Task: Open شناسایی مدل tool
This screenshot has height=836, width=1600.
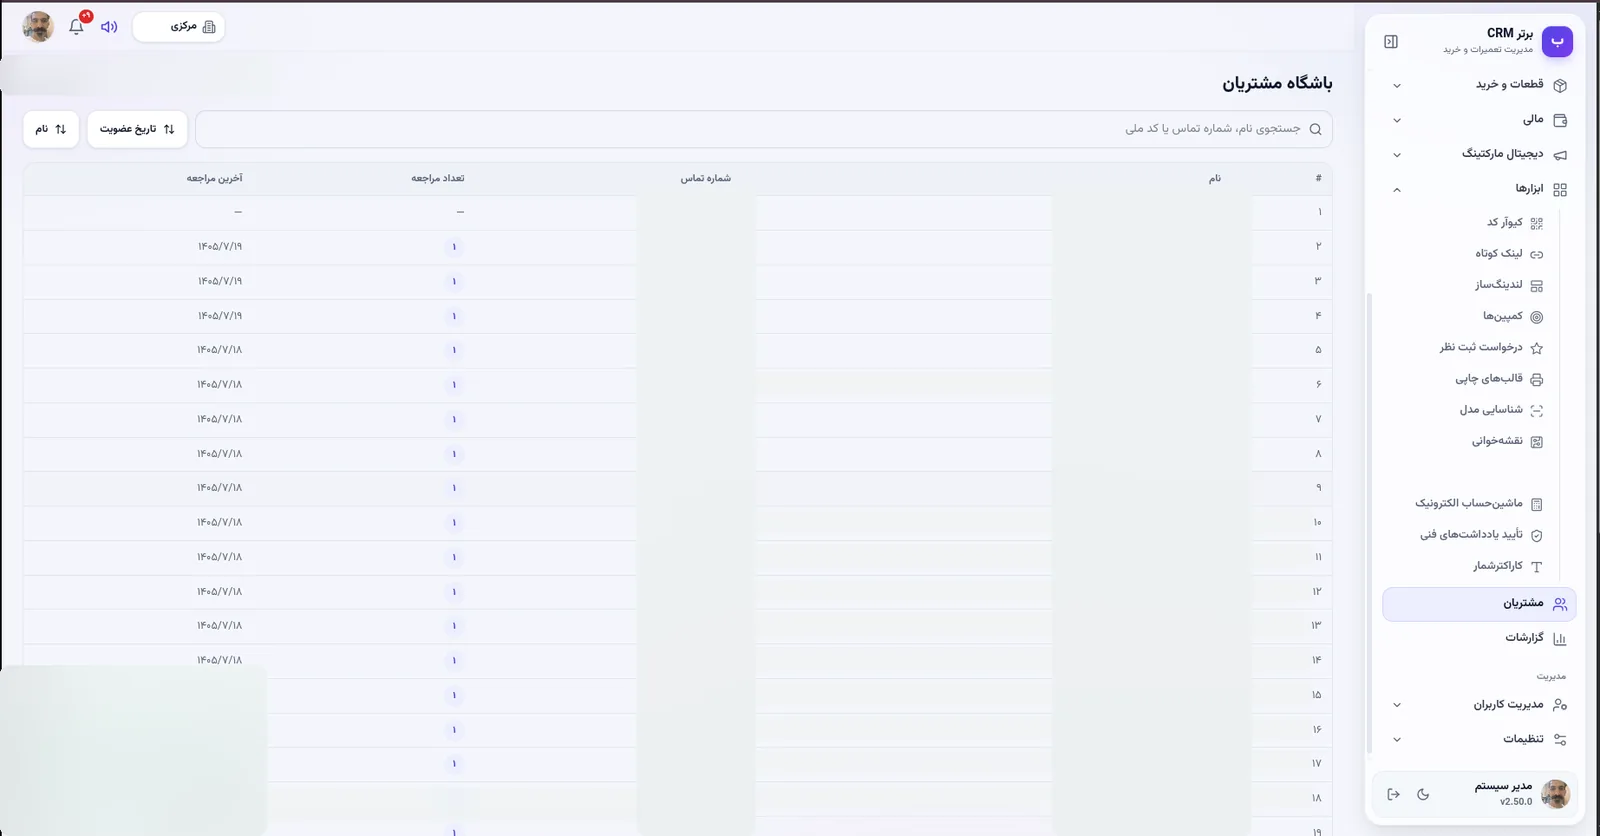Action: (x=1490, y=410)
